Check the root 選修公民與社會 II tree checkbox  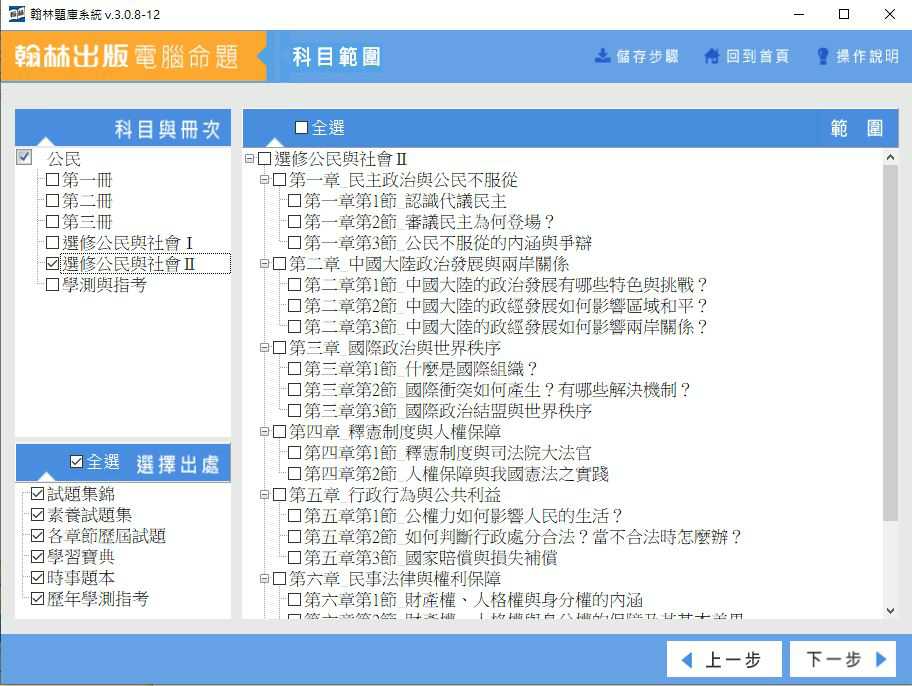[x=265, y=158]
